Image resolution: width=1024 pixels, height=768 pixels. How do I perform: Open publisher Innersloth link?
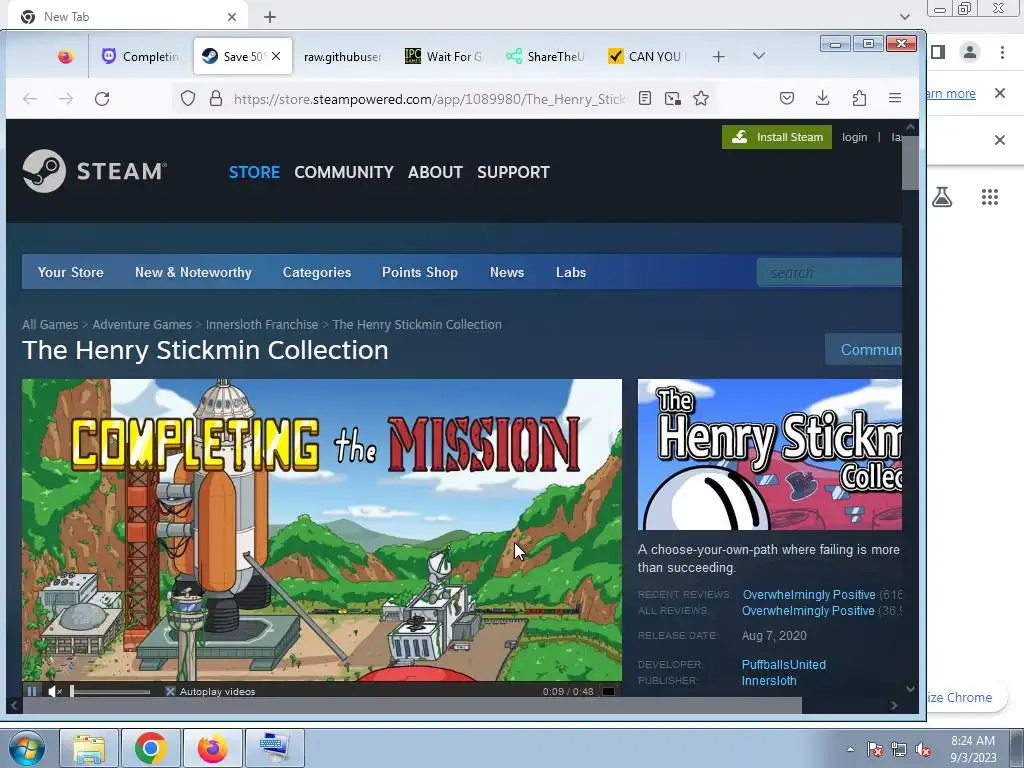(x=769, y=680)
